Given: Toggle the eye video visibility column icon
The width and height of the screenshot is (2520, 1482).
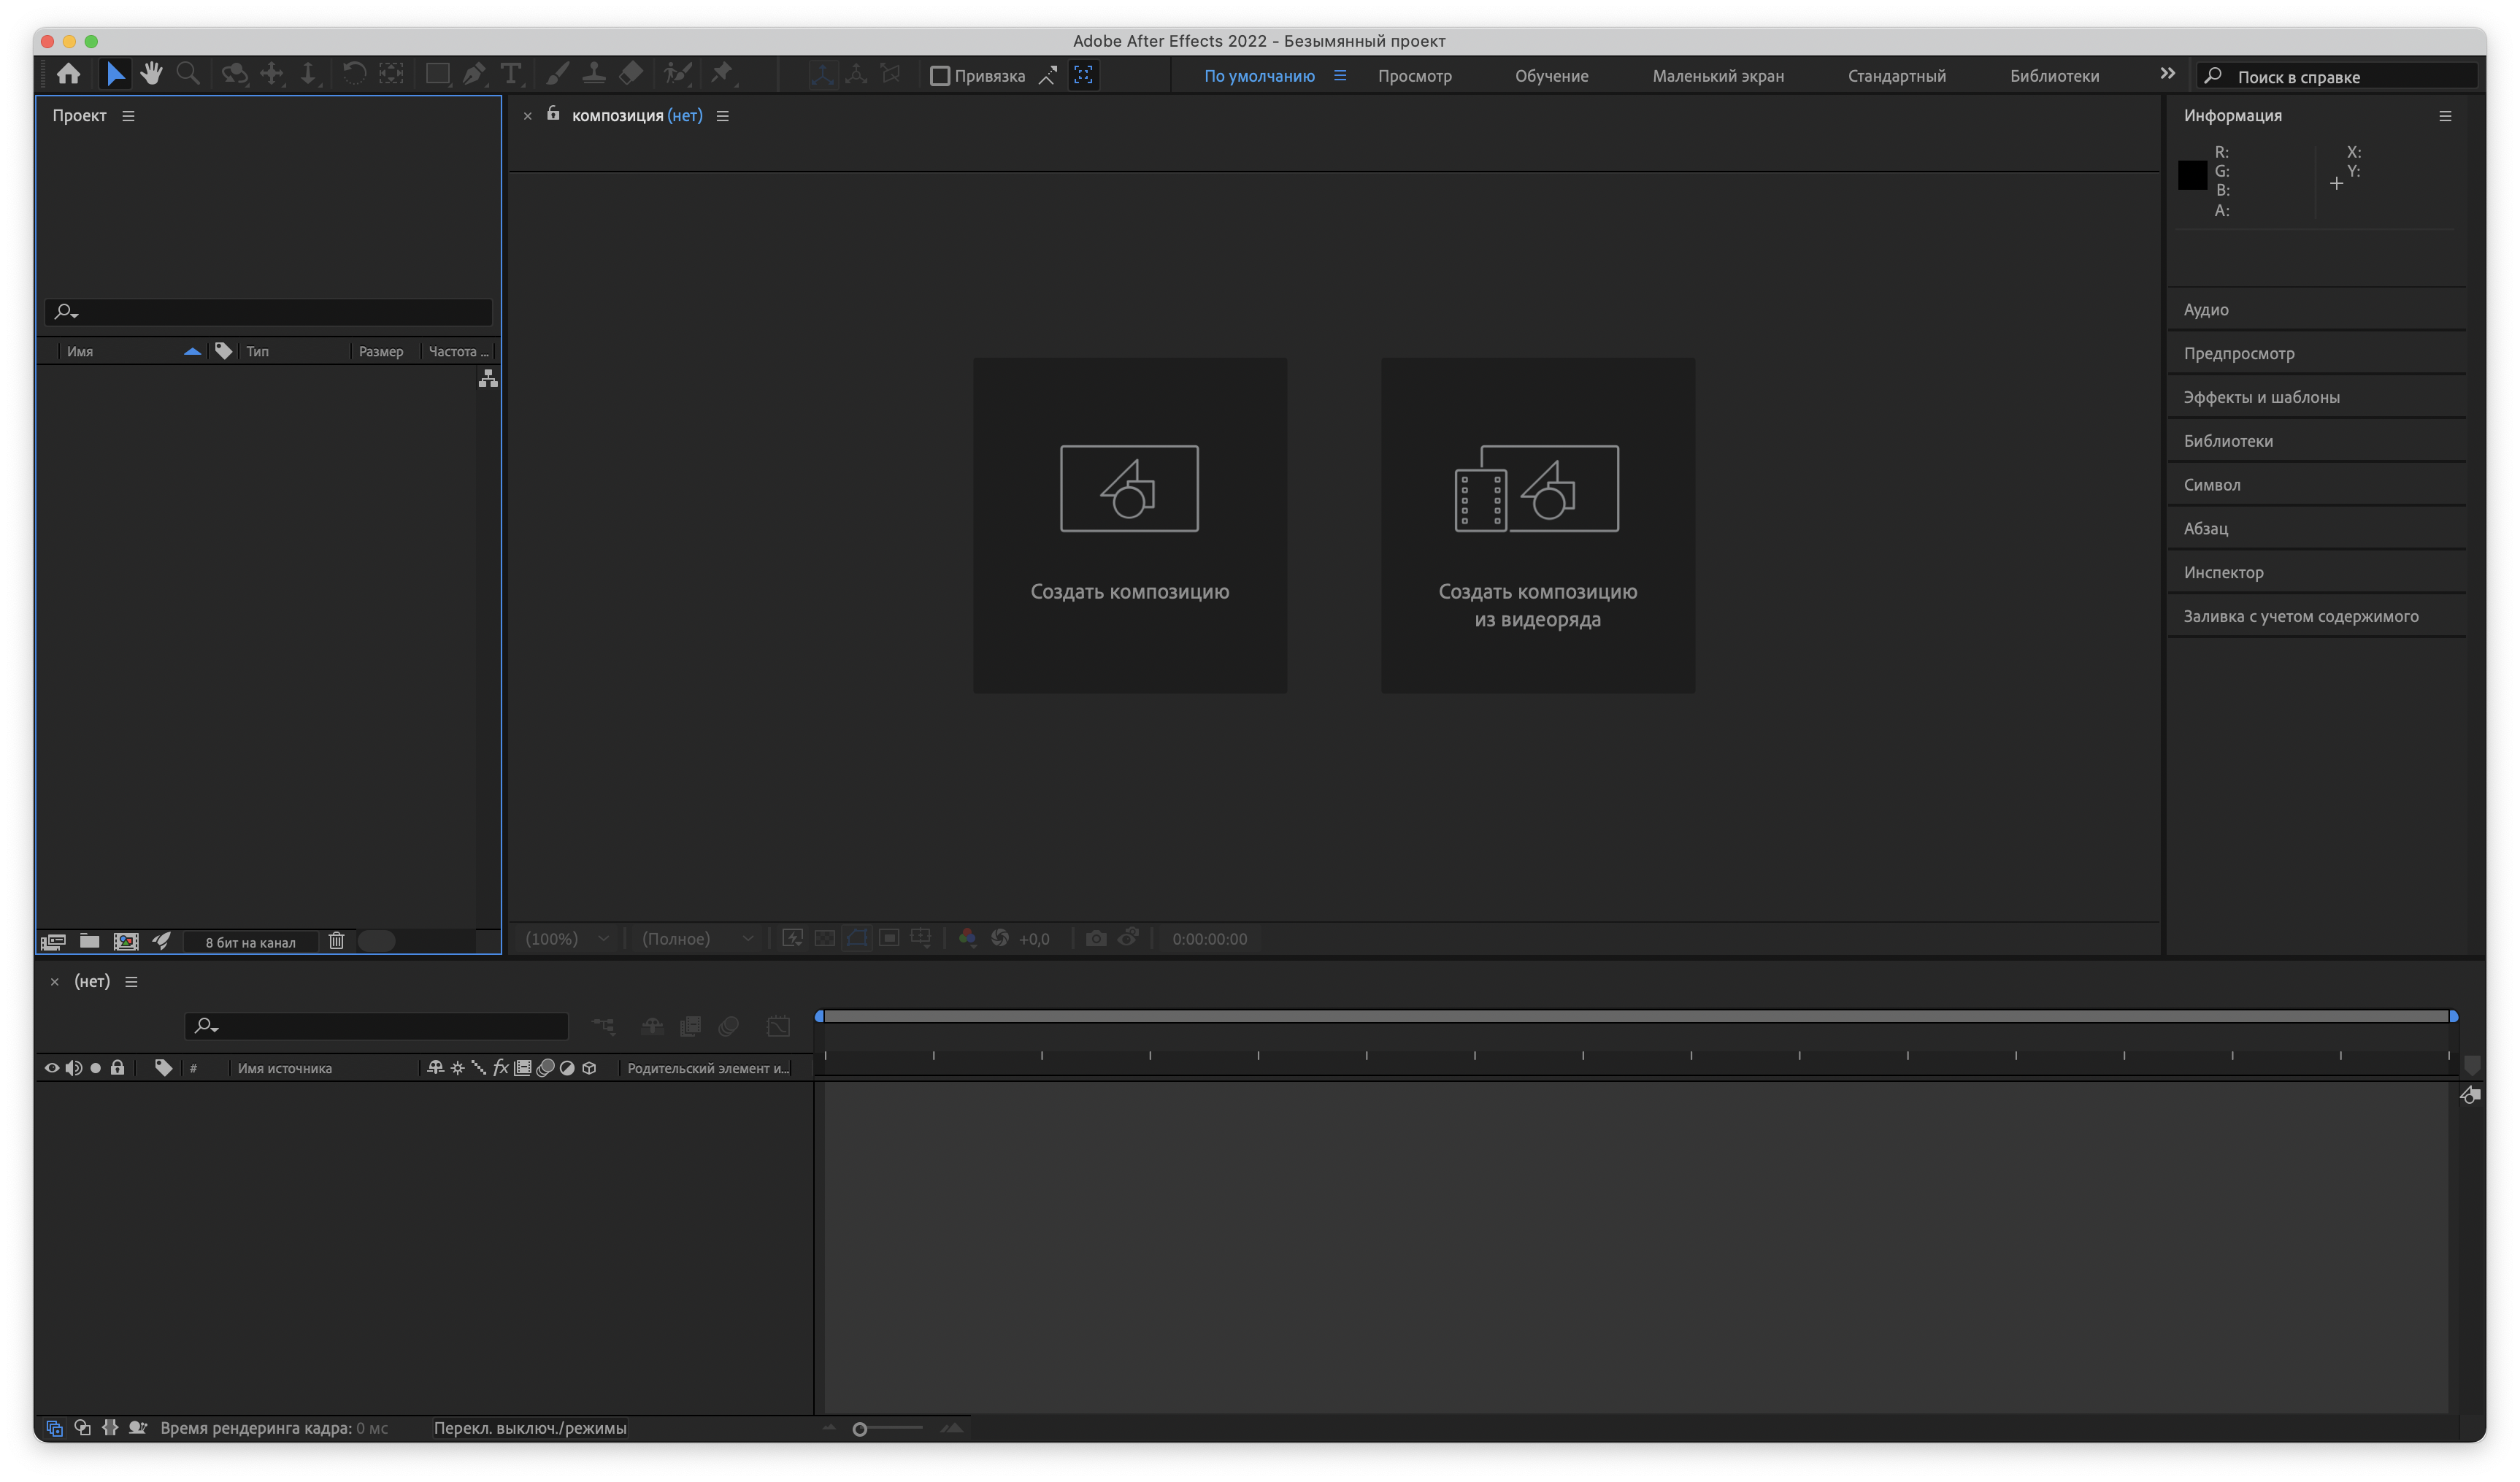Looking at the screenshot, I should [52, 1068].
